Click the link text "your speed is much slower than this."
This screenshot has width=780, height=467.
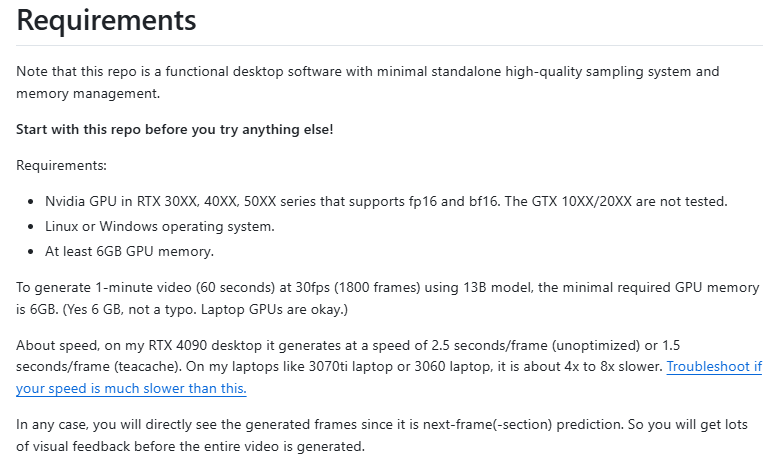coord(131,388)
